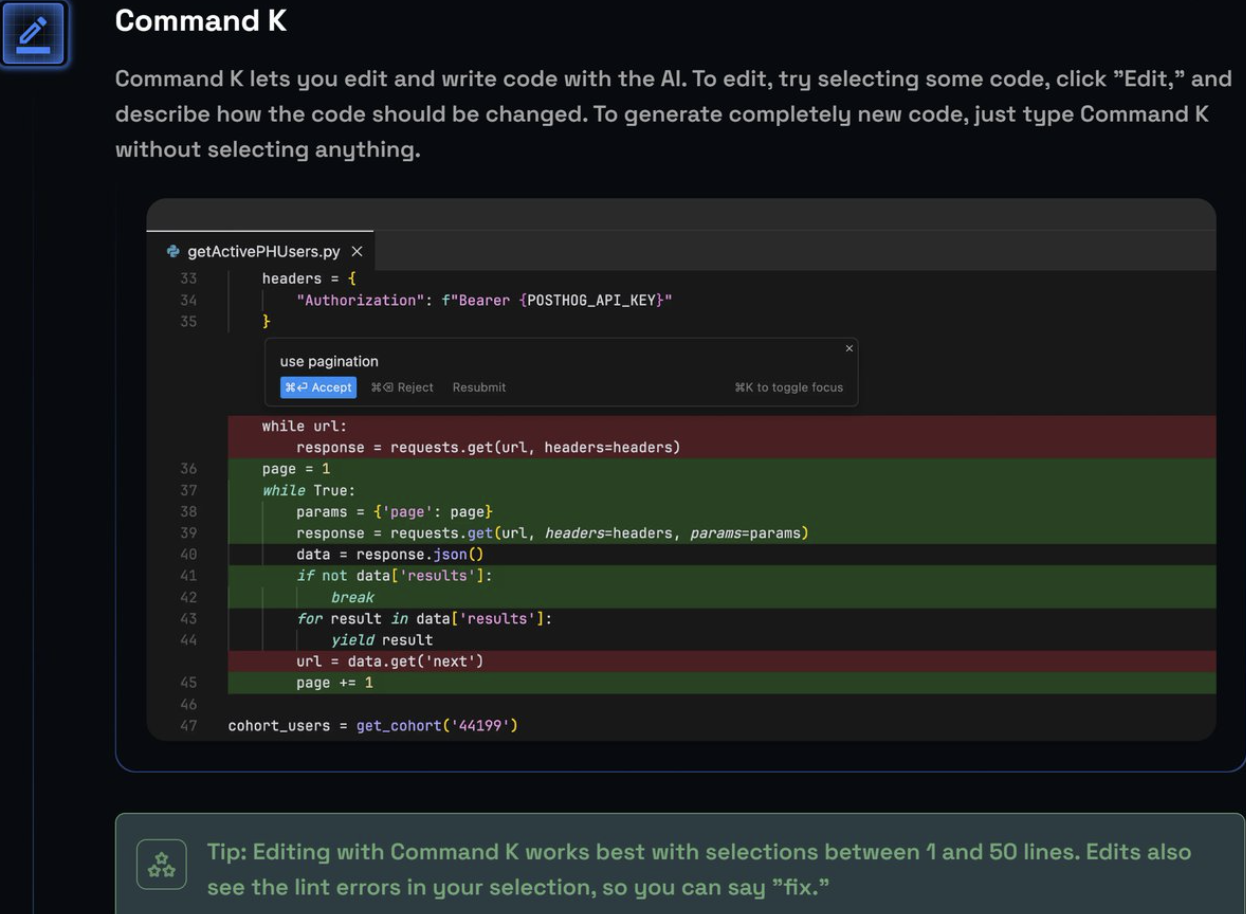Click the Python file icon in the tab
The width and height of the screenshot is (1246, 914).
click(174, 252)
